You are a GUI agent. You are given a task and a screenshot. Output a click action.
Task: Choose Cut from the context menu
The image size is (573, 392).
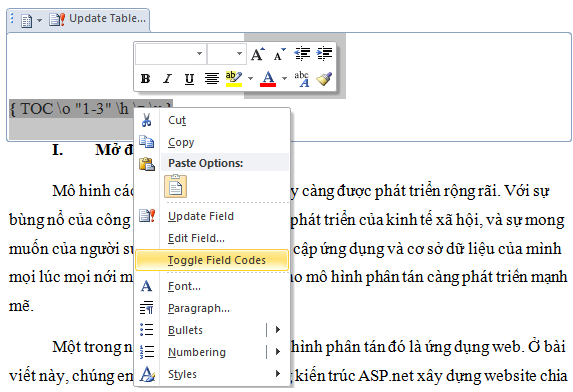tap(212, 120)
